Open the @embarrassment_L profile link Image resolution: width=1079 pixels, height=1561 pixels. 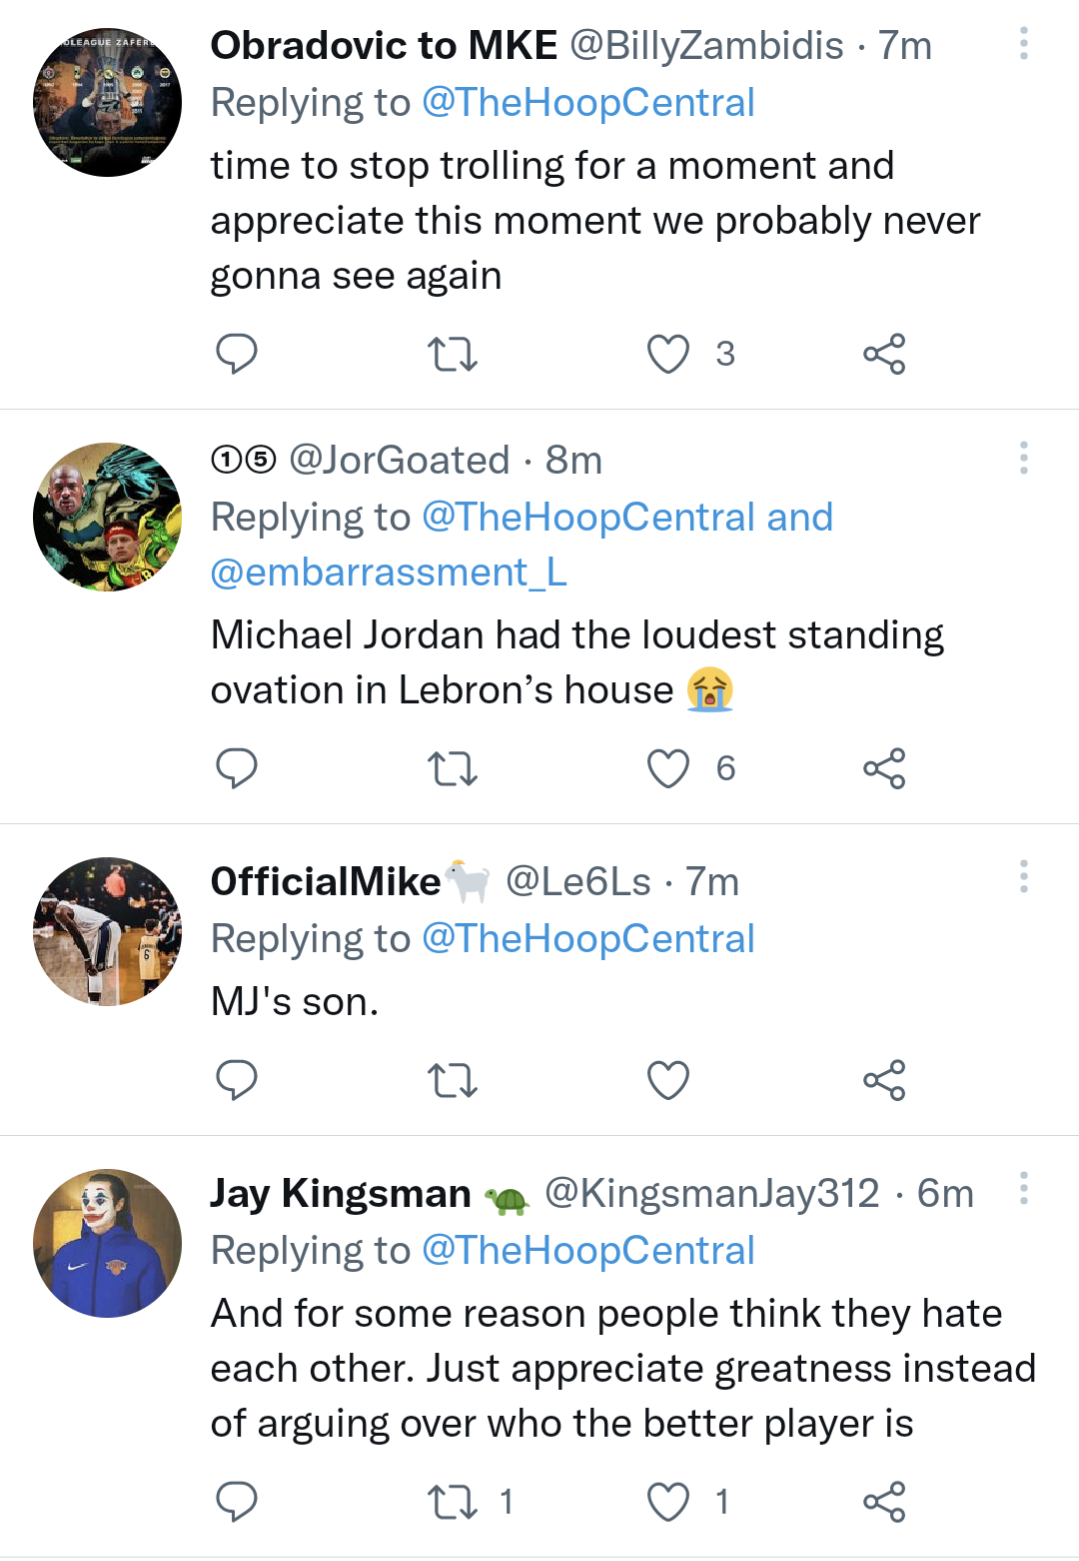[389, 573]
